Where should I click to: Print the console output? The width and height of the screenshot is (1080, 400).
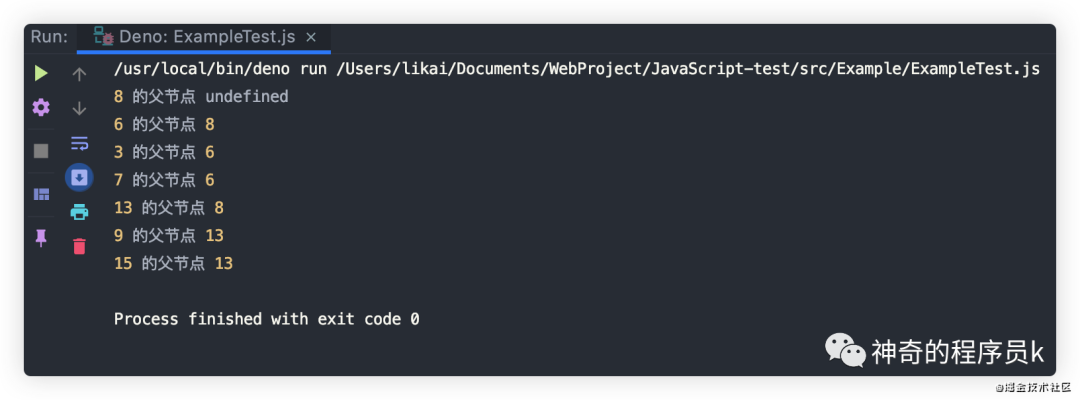(79, 211)
